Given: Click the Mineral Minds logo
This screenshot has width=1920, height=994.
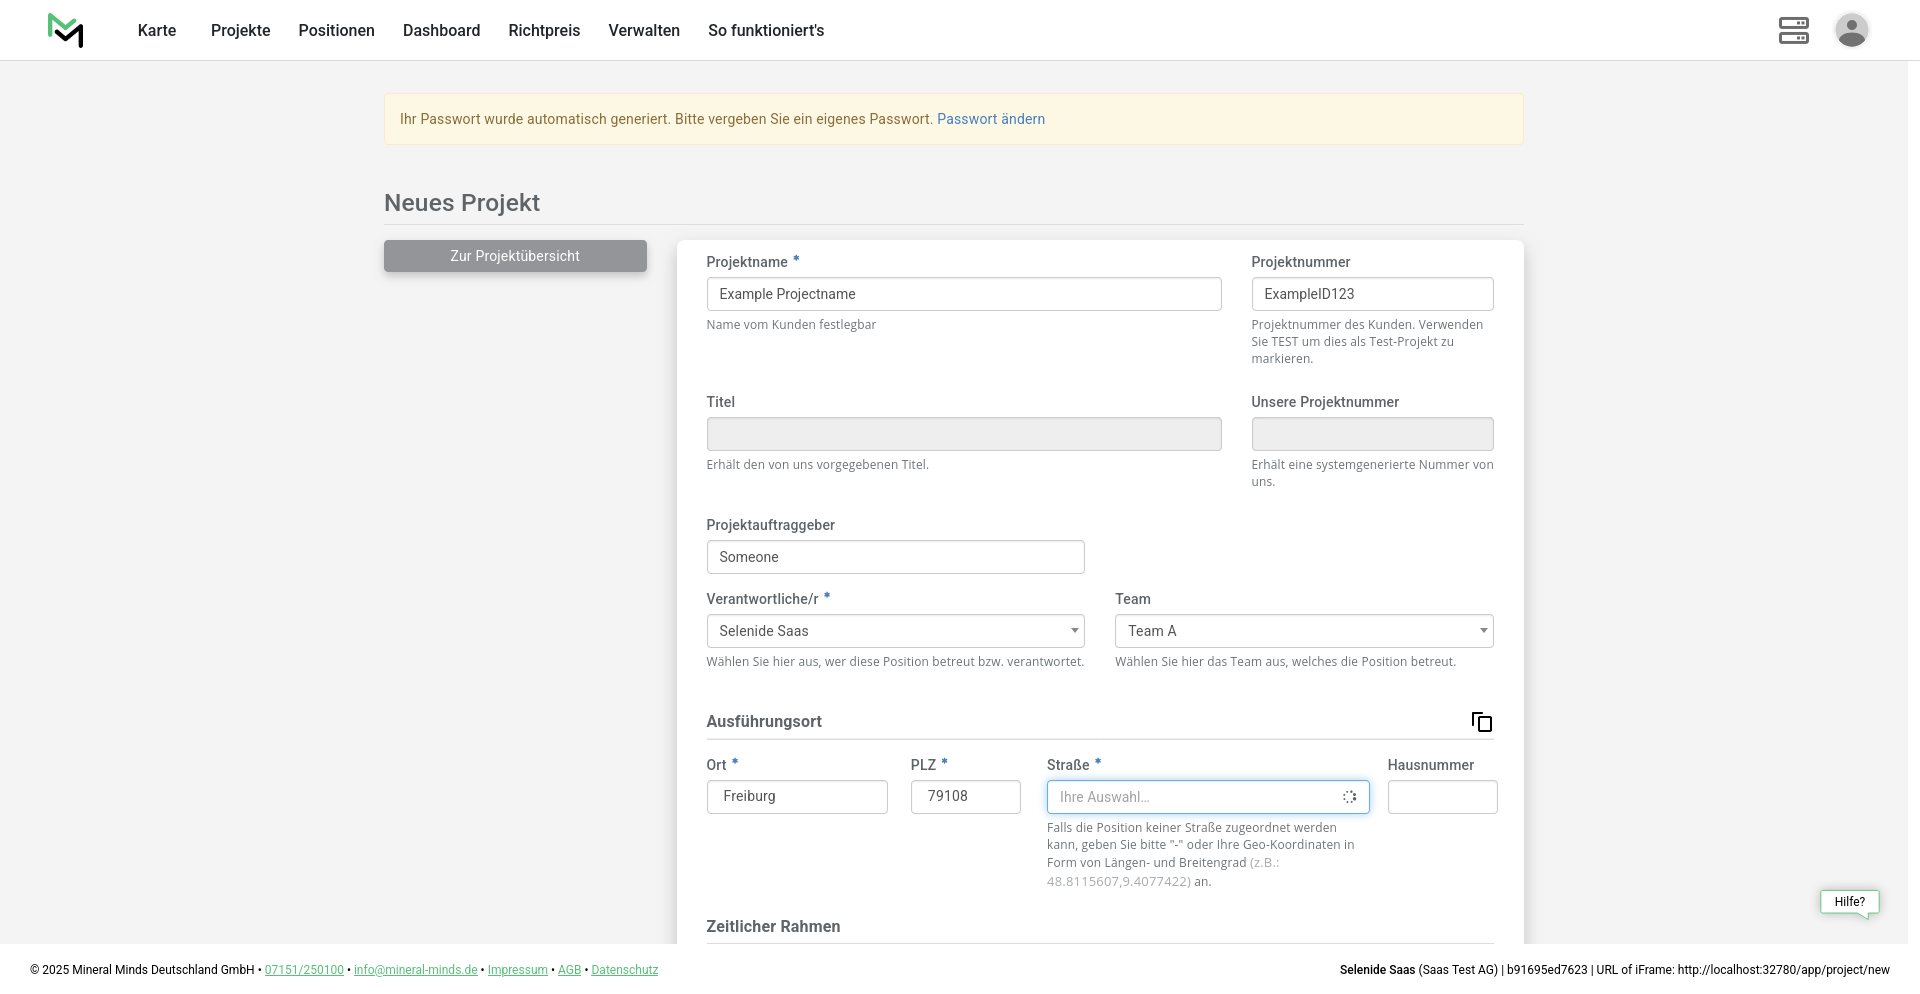Looking at the screenshot, I should [x=66, y=31].
